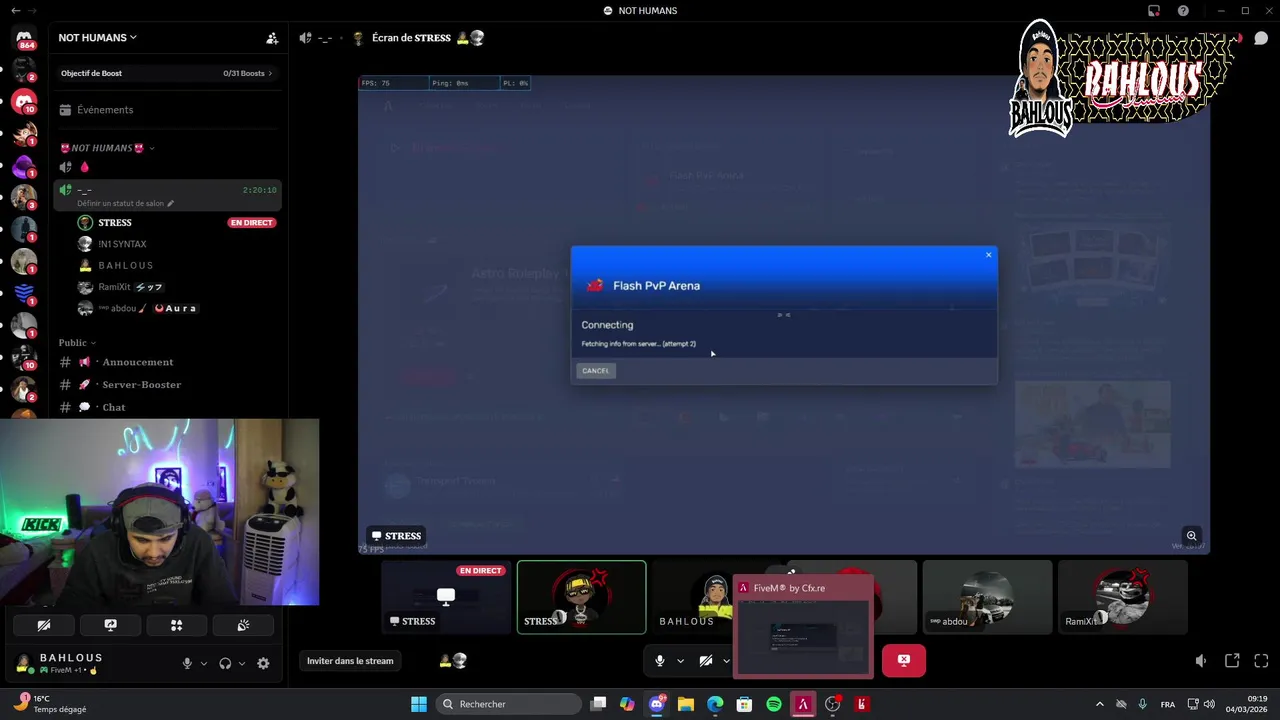Open STRESS live stream tile with EN DIRECT
Viewport: 1280px width, 720px height.
(x=446, y=597)
